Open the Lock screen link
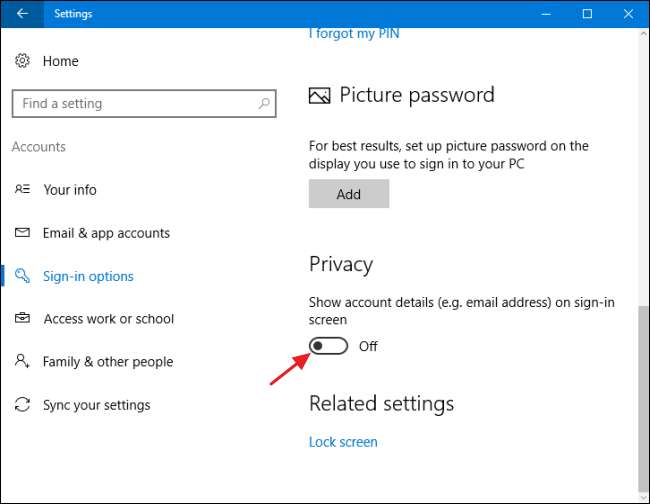This screenshot has width=650, height=504. pyautogui.click(x=343, y=441)
